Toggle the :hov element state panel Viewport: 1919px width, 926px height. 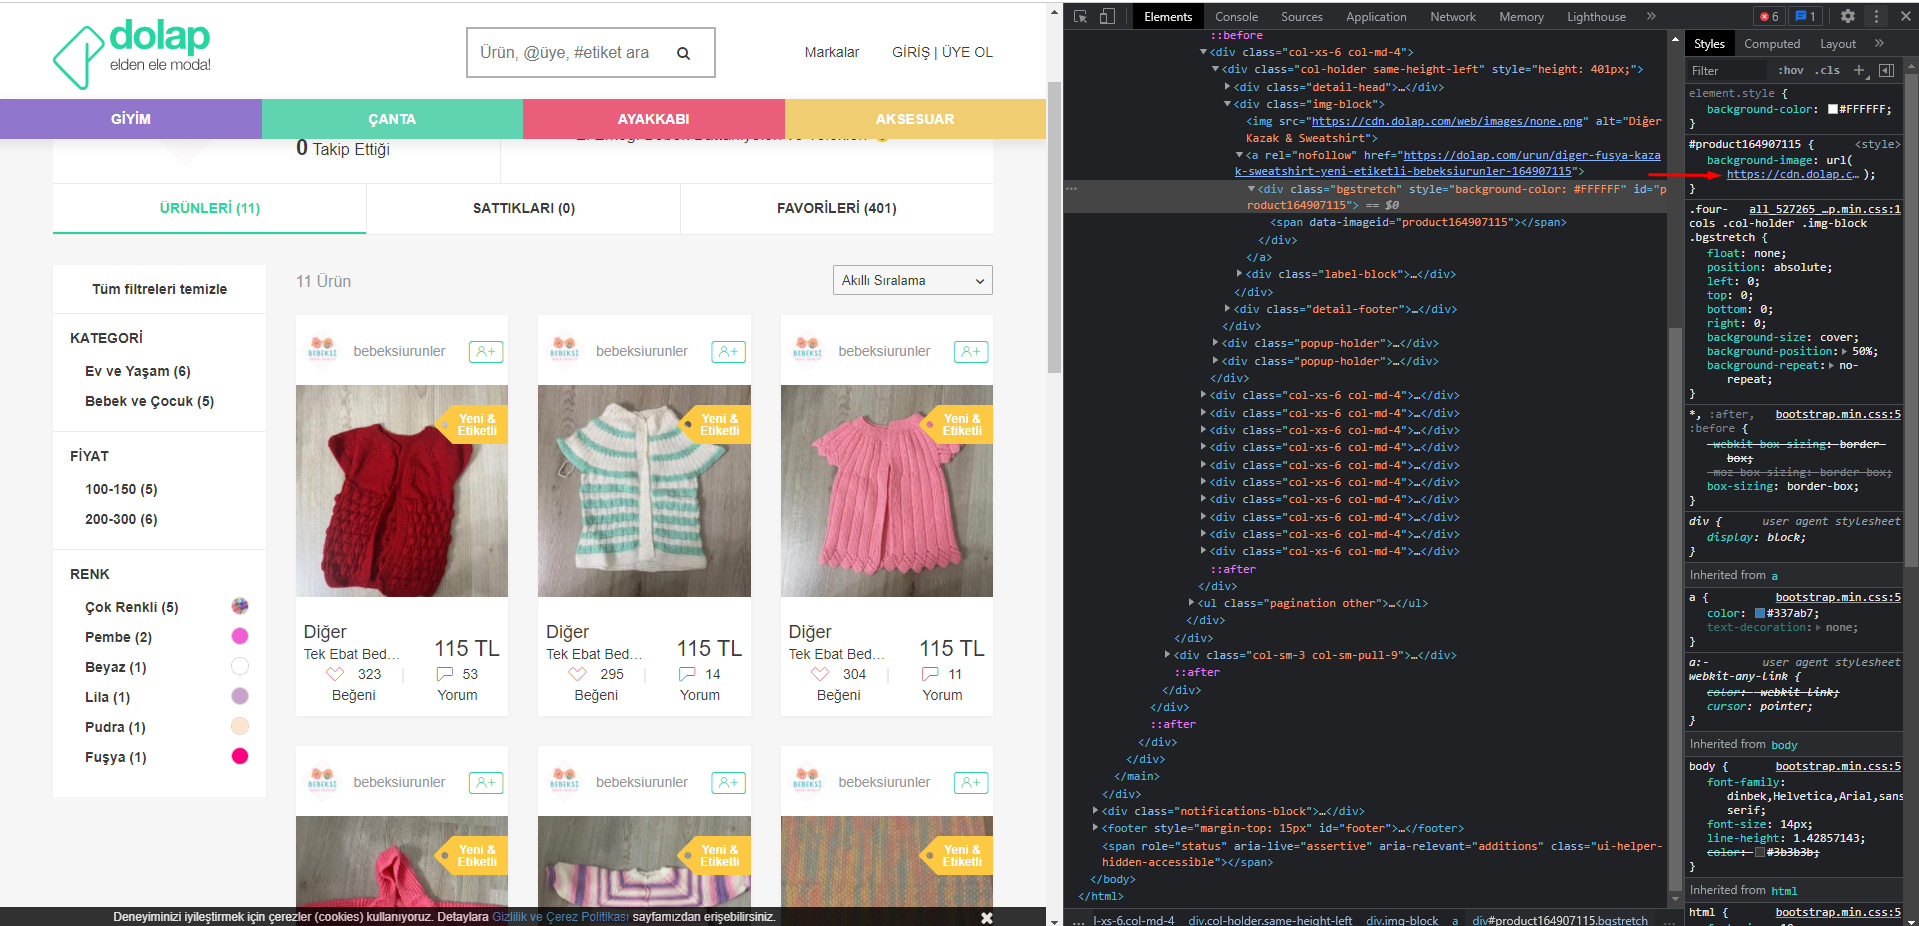point(1790,70)
